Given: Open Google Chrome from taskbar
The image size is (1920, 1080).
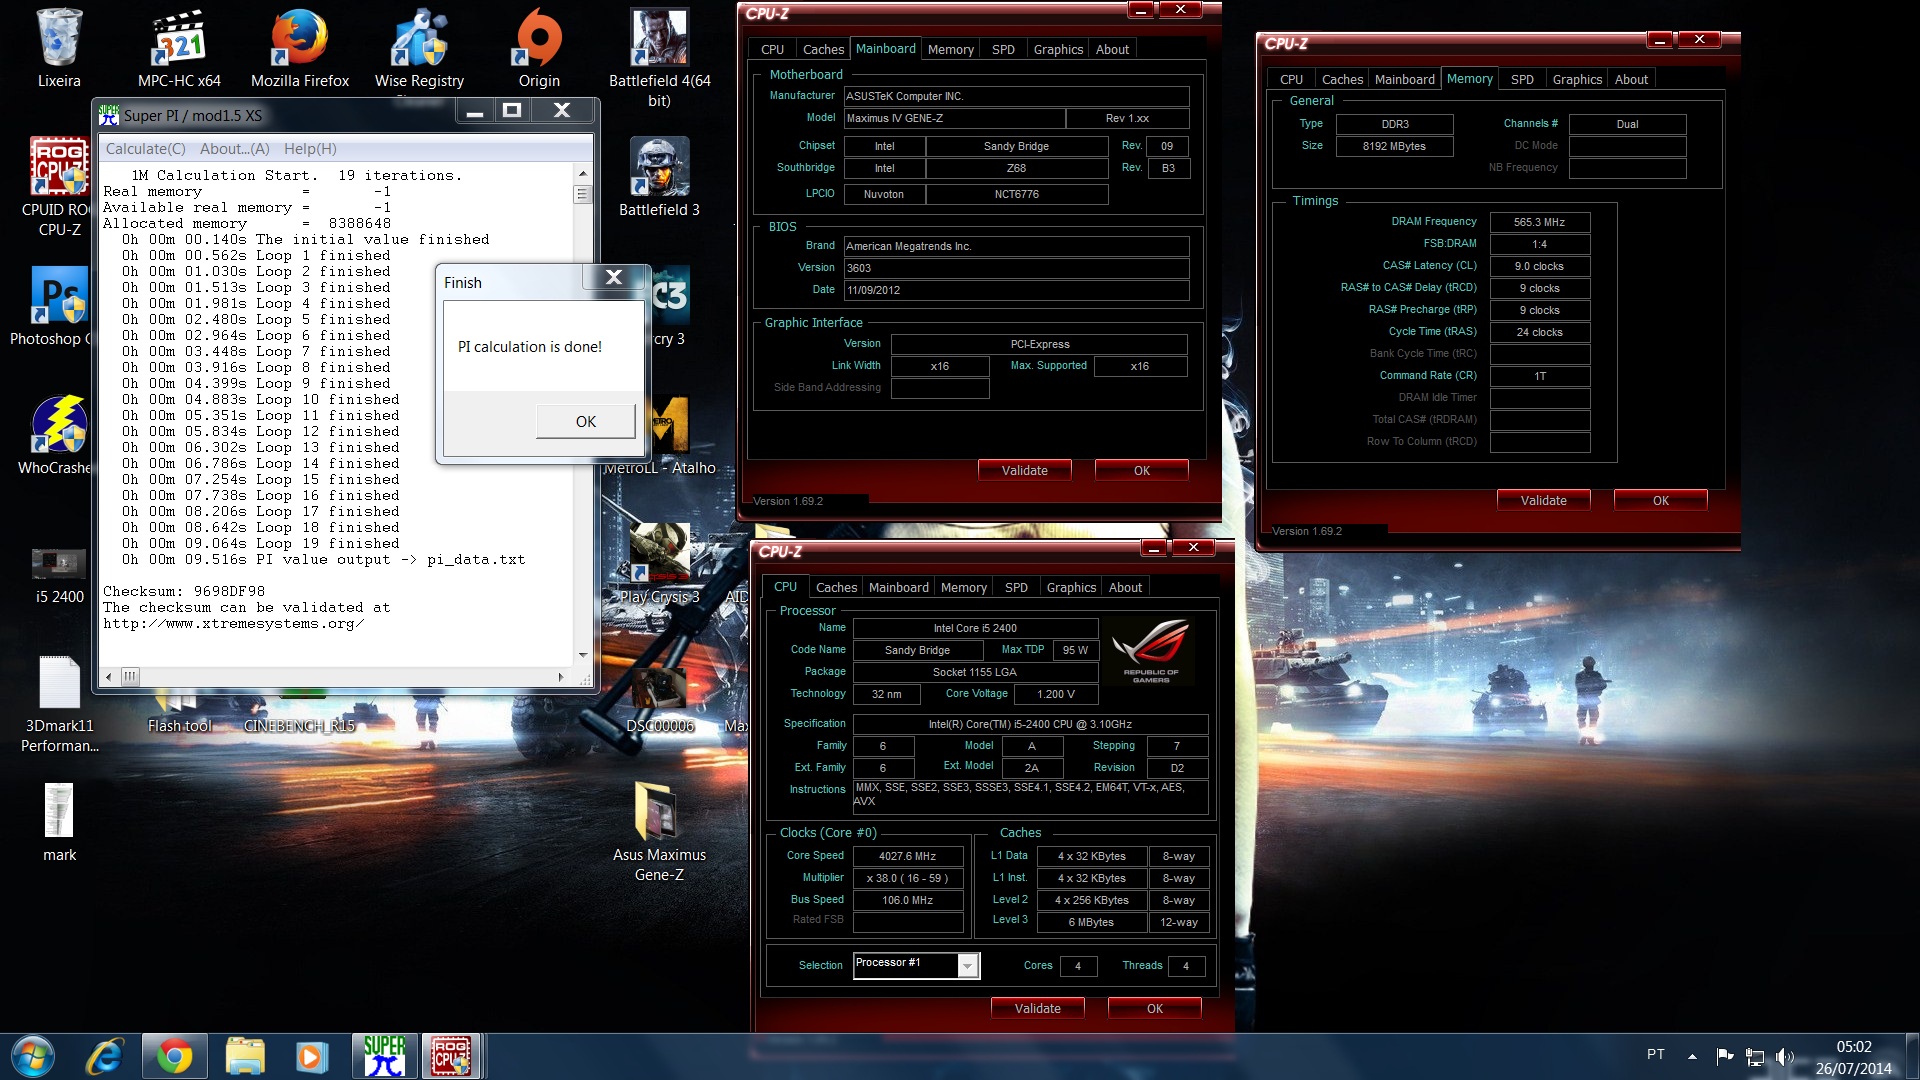Looking at the screenshot, I should coord(174,1056).
